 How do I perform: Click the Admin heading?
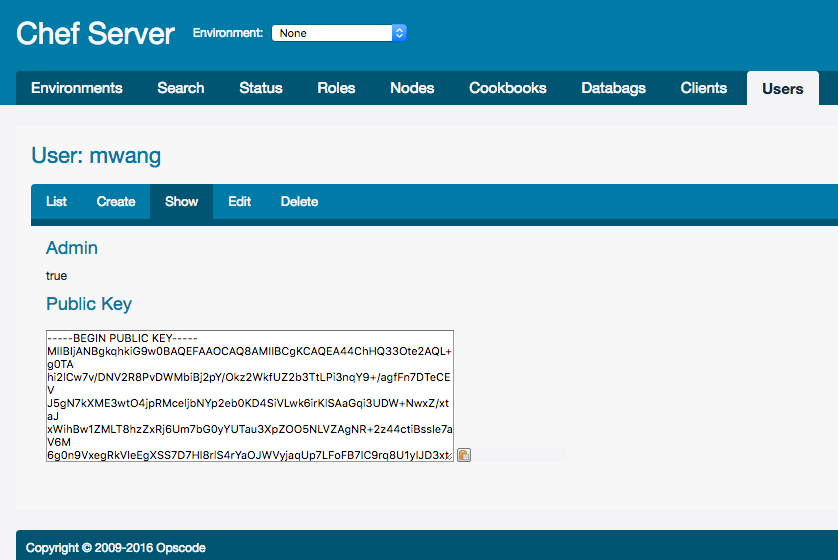click(72, 248)
